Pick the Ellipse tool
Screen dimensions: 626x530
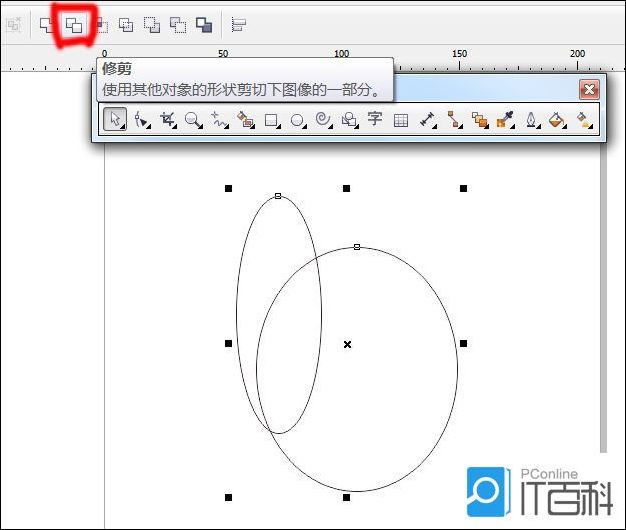297,120
